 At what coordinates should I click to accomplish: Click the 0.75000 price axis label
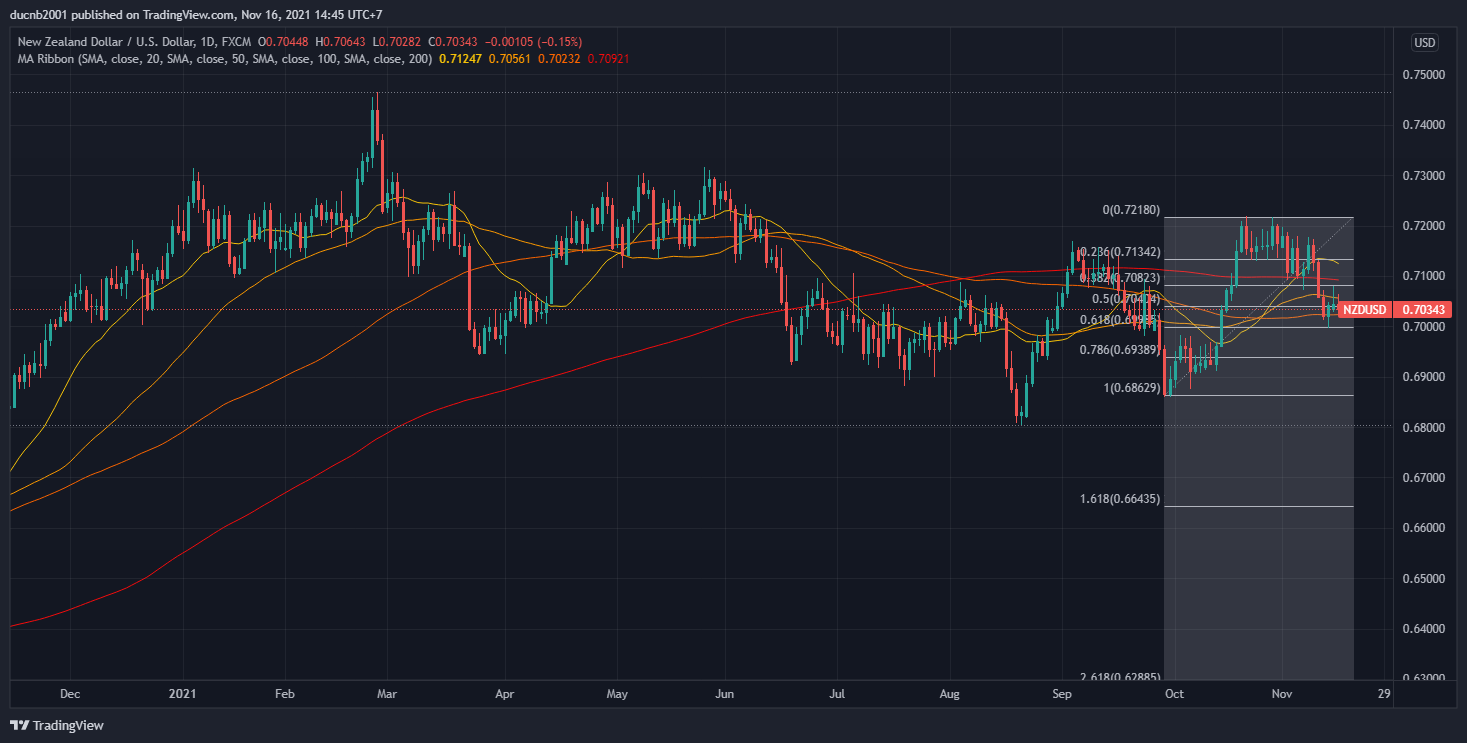click(x=1423, y=75)
